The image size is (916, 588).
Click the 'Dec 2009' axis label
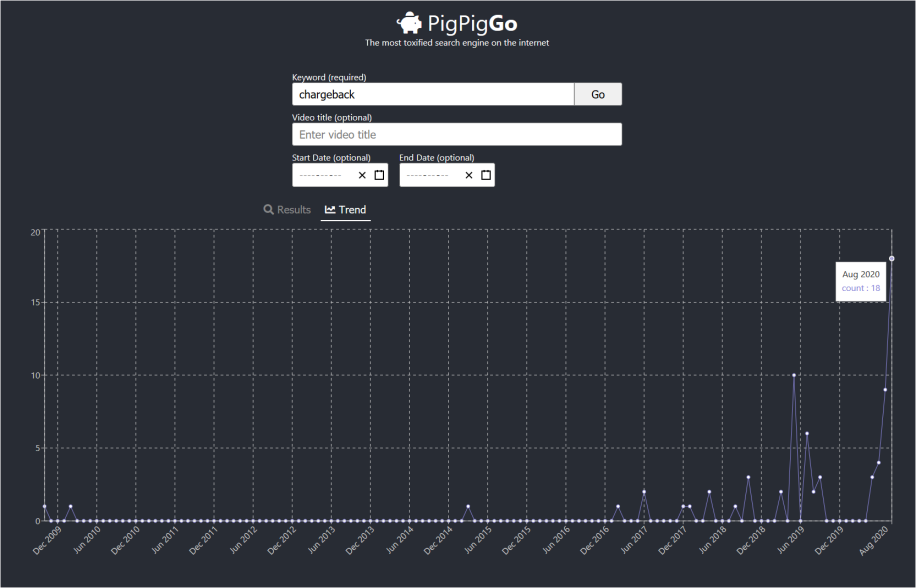pos(47,540)
